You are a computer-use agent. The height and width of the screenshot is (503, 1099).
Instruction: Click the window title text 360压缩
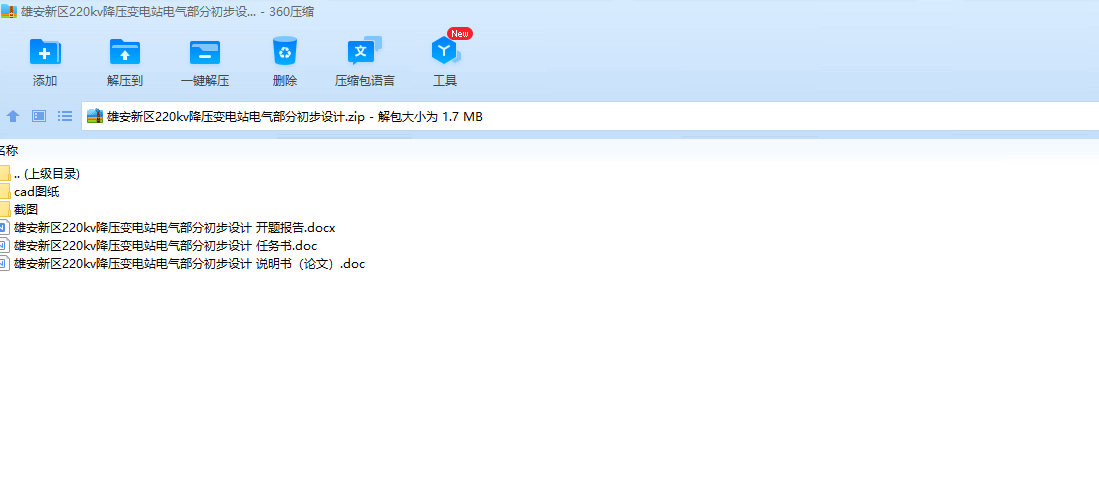coord(292,12)
